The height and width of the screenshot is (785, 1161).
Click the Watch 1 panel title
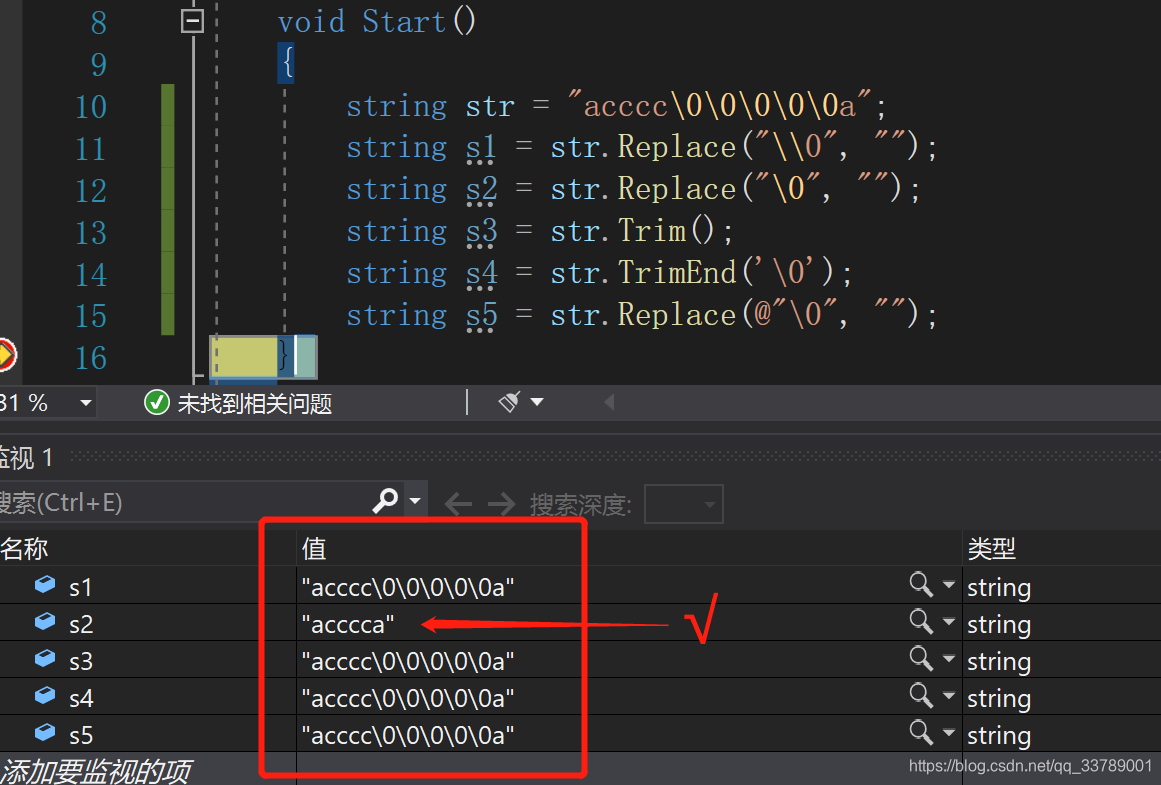click(27, 458)
